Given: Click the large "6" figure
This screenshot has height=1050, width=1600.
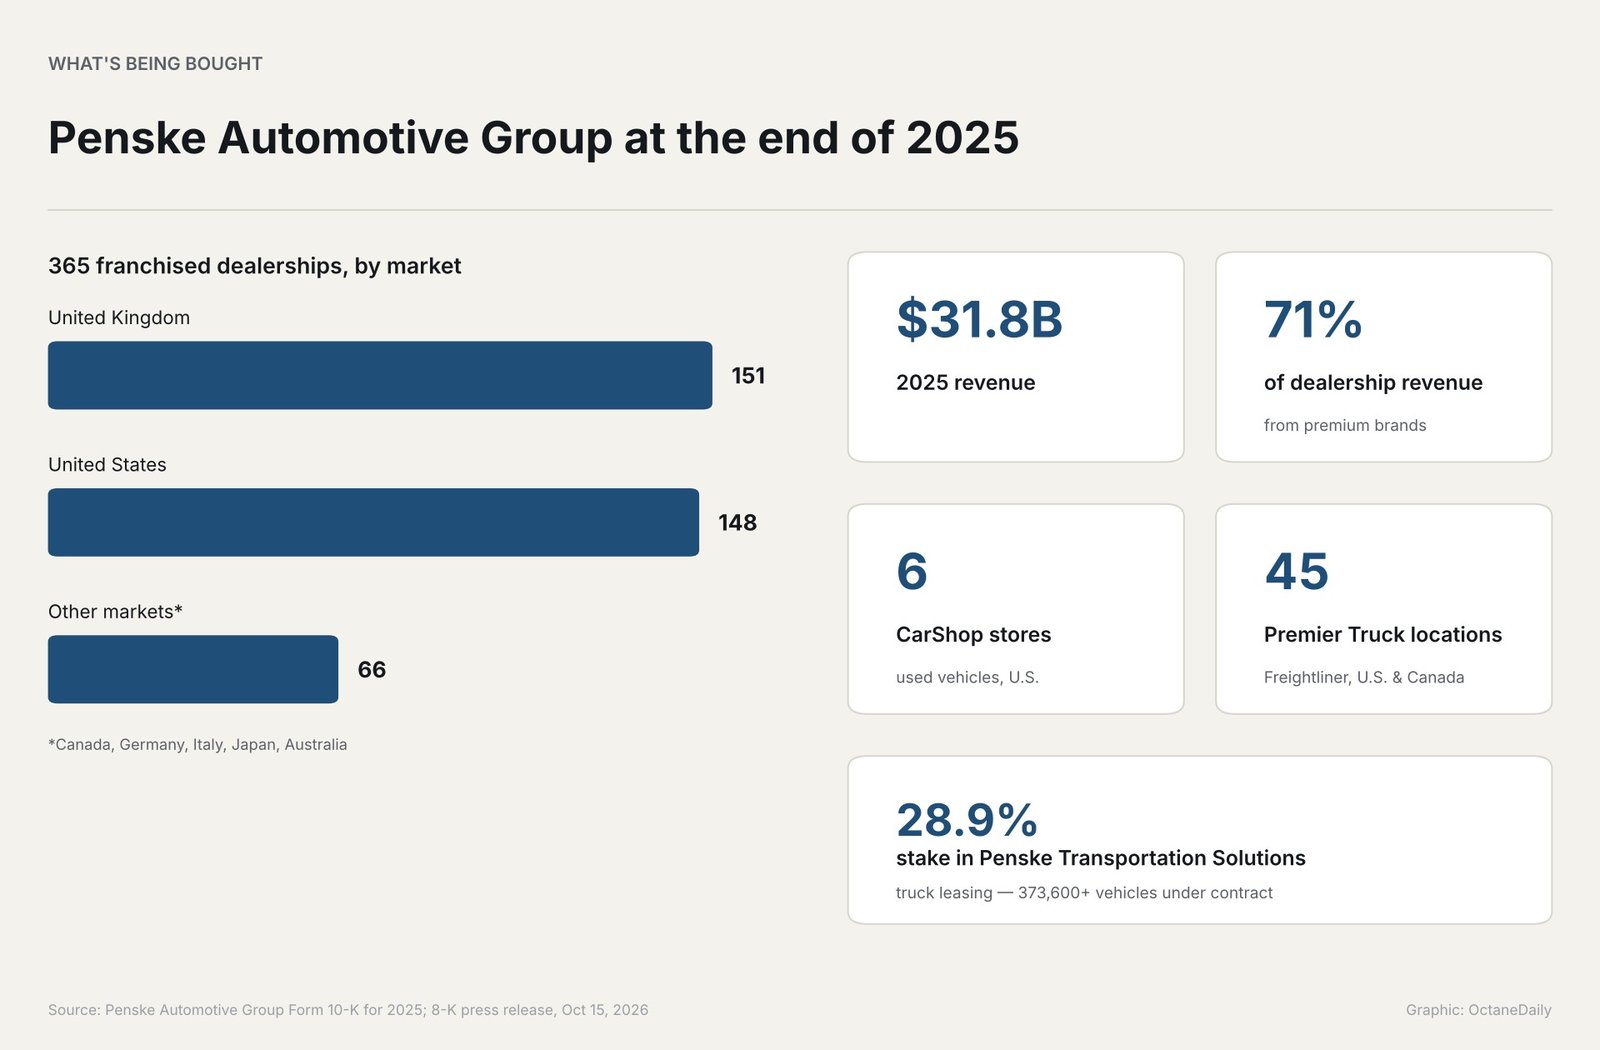Looking at the screenshot, I should (911, 572).
